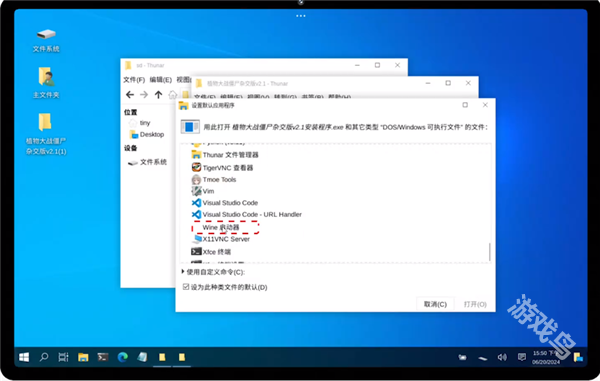Open Task View on the taskbar
Image resolution: width=600 pixels, height=381 pixels.
click(63, 357)
